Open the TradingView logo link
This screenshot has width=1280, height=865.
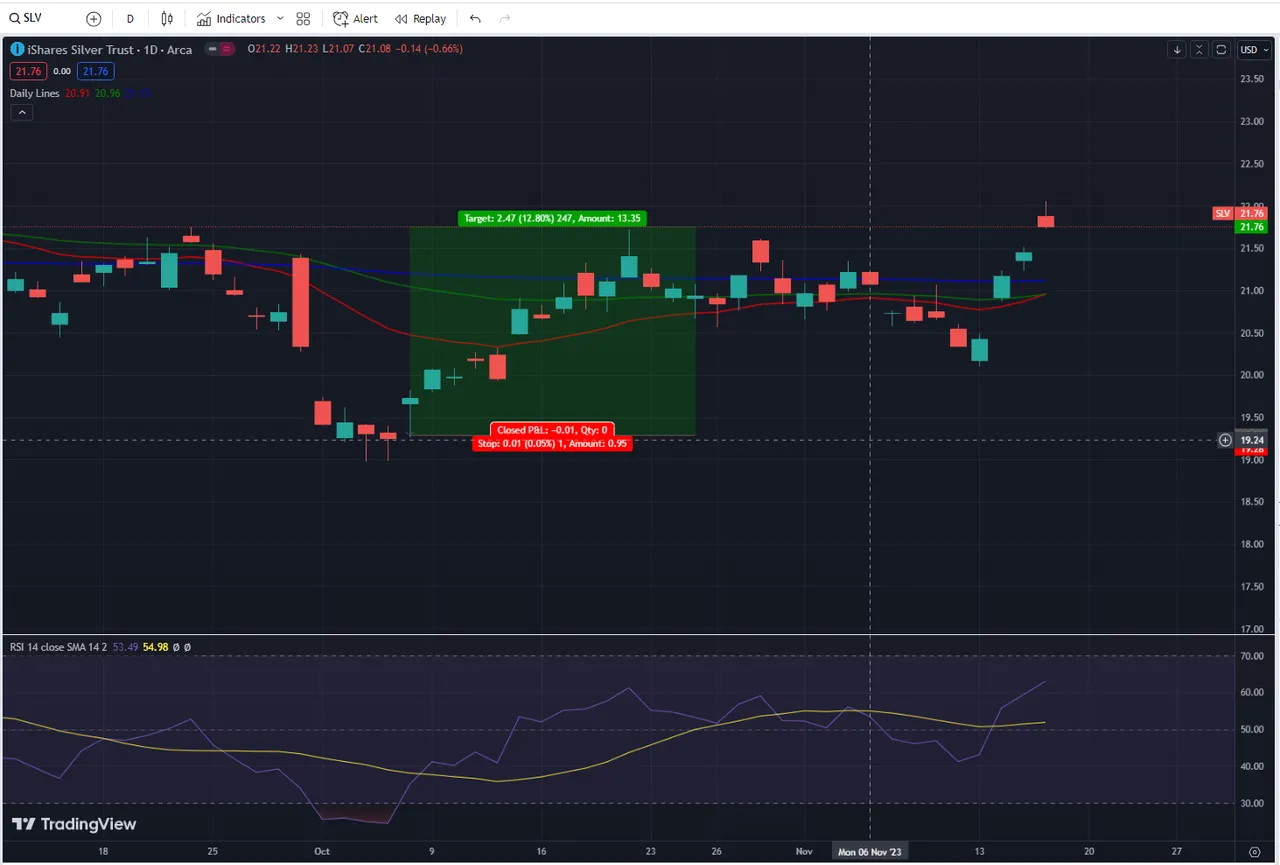click(x=74, y=824)
